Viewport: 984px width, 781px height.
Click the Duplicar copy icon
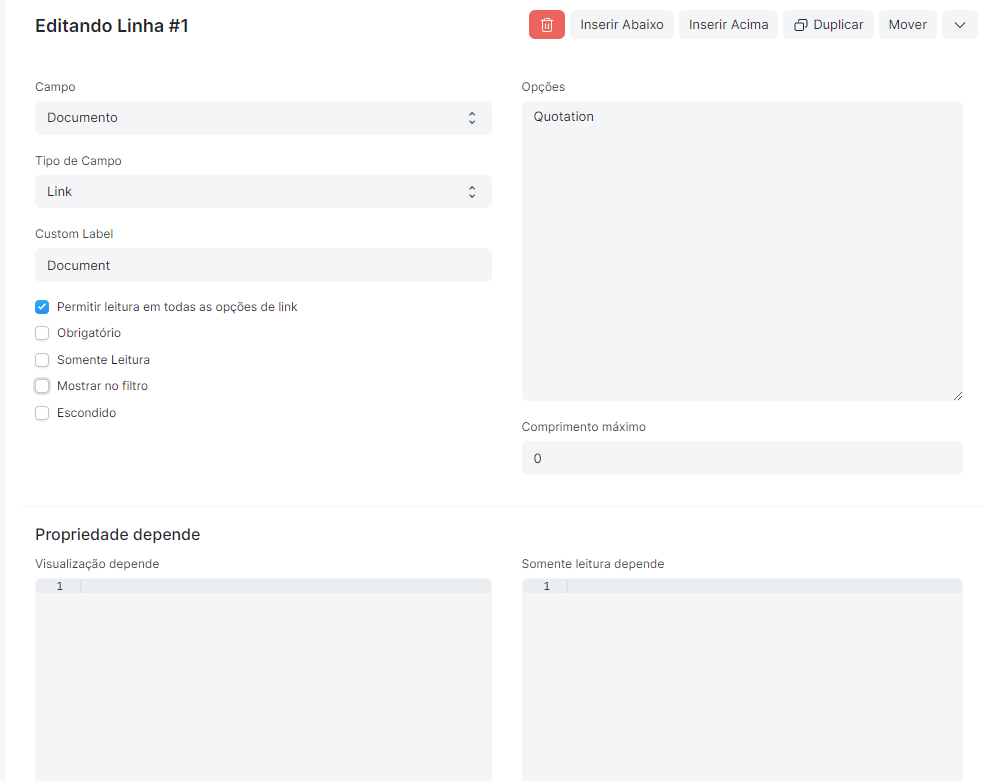[800, 25]
